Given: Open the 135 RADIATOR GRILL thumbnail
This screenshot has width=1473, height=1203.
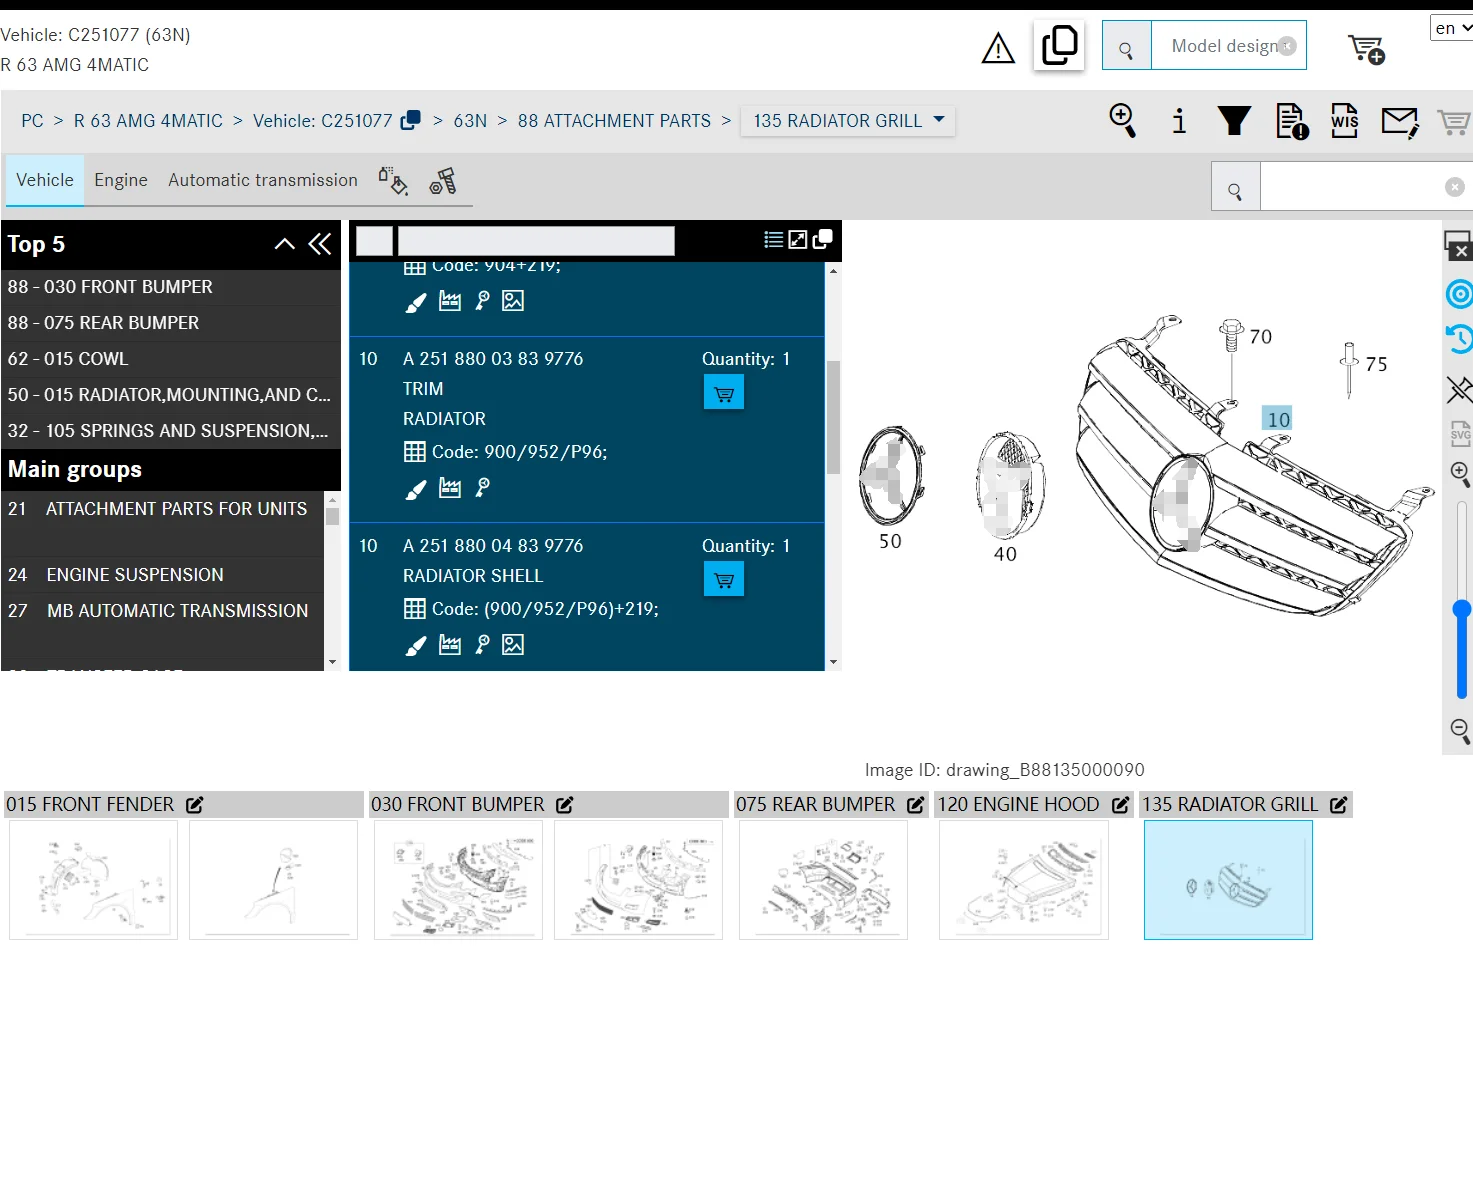Looking at the screenshot, I should [1228, 880].
